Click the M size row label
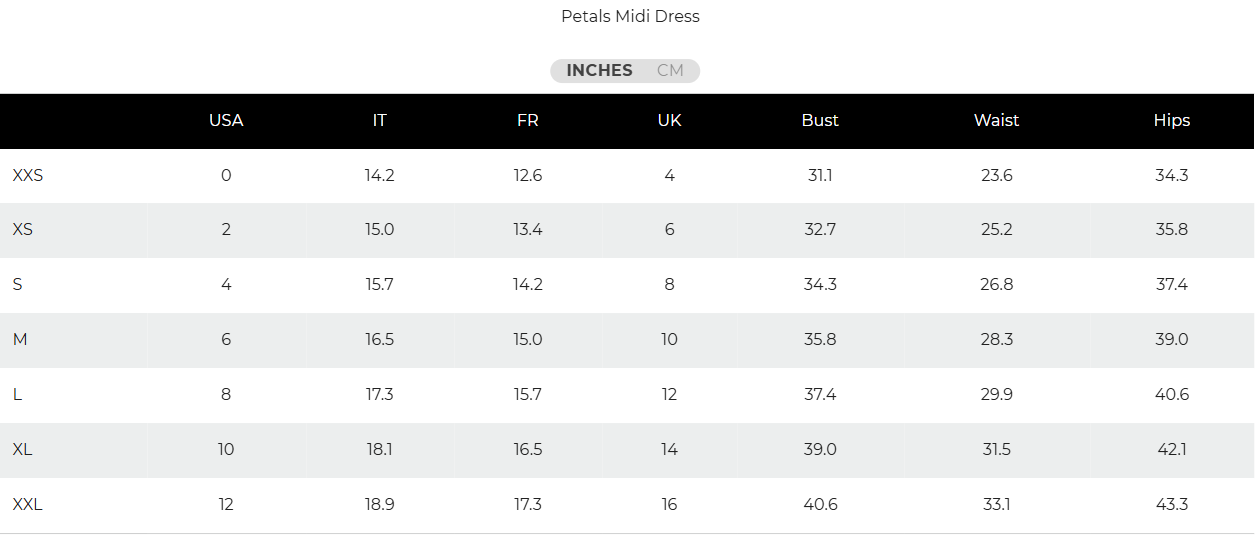 [20, 339]
